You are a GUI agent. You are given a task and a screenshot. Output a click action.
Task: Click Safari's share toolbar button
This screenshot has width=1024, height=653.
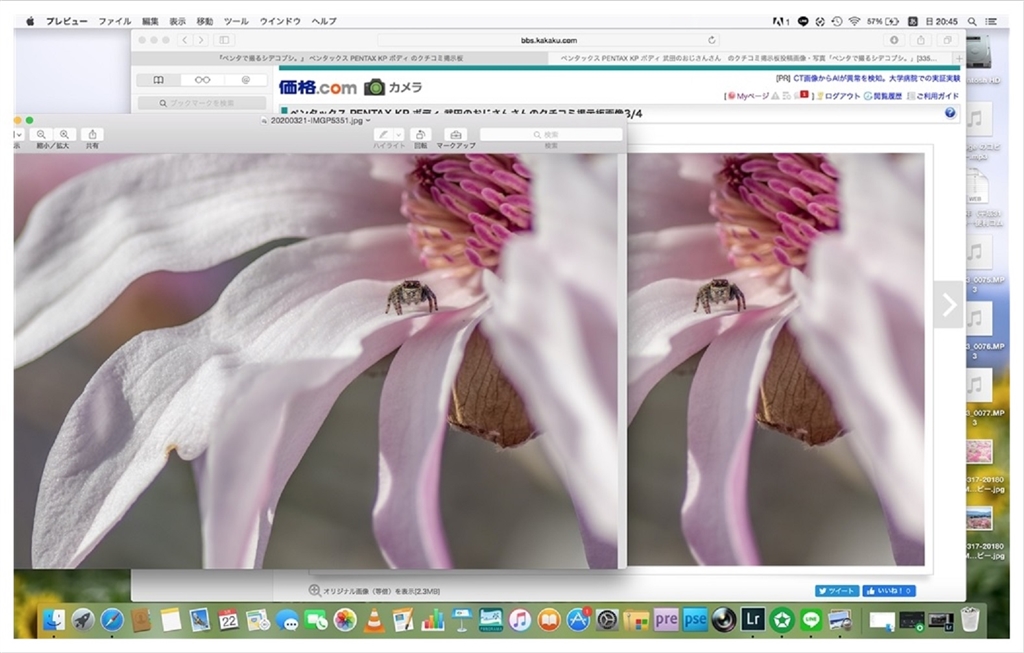tap(921, 40)
